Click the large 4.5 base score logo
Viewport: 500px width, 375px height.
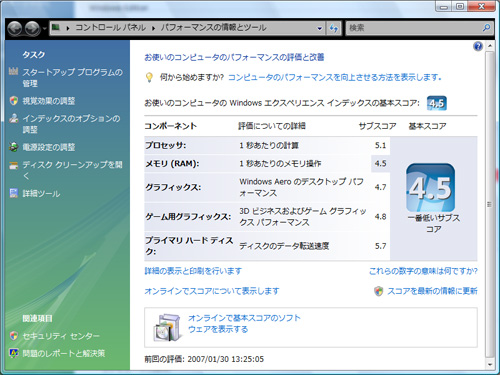point(431,188)
